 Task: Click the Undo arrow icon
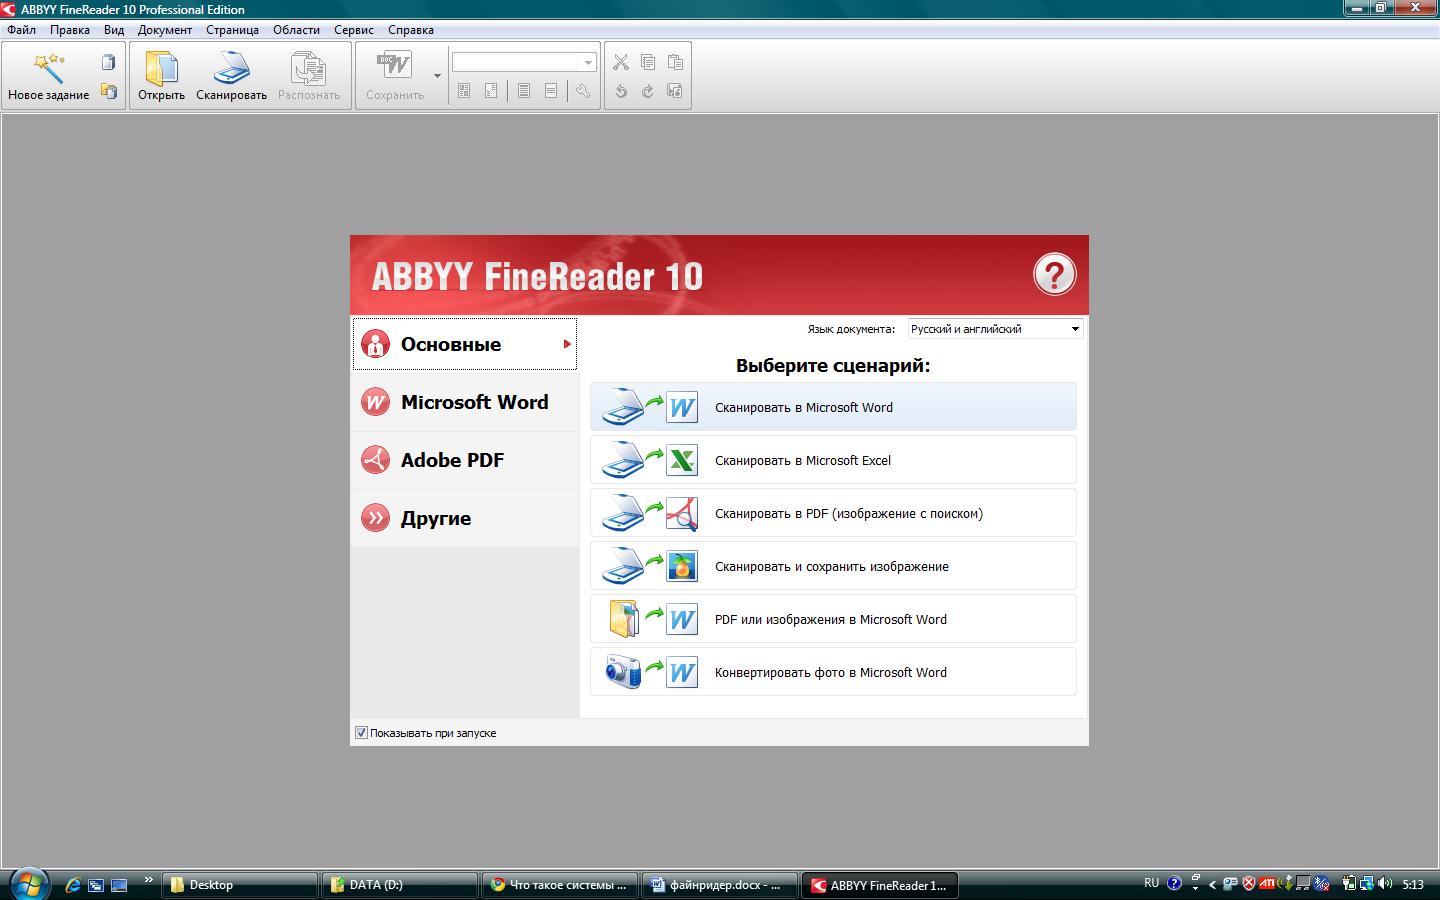pyautogui.click(x=621, y=91)
